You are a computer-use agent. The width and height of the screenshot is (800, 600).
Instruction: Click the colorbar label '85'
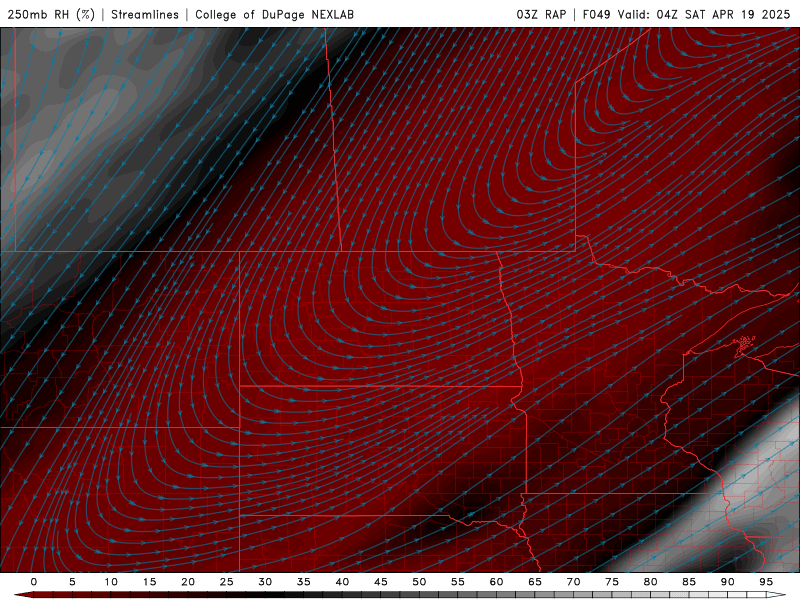[689, 582]
